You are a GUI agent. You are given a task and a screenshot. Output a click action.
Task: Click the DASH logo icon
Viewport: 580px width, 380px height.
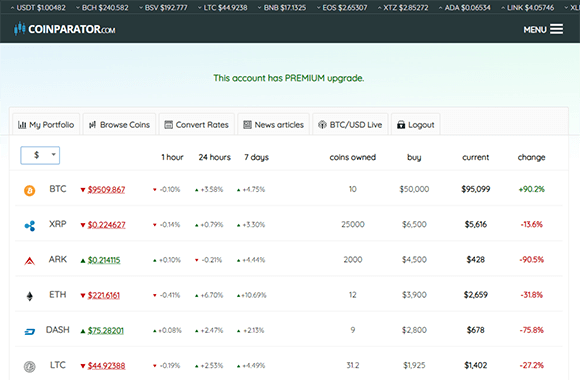[x=30, y=332]
